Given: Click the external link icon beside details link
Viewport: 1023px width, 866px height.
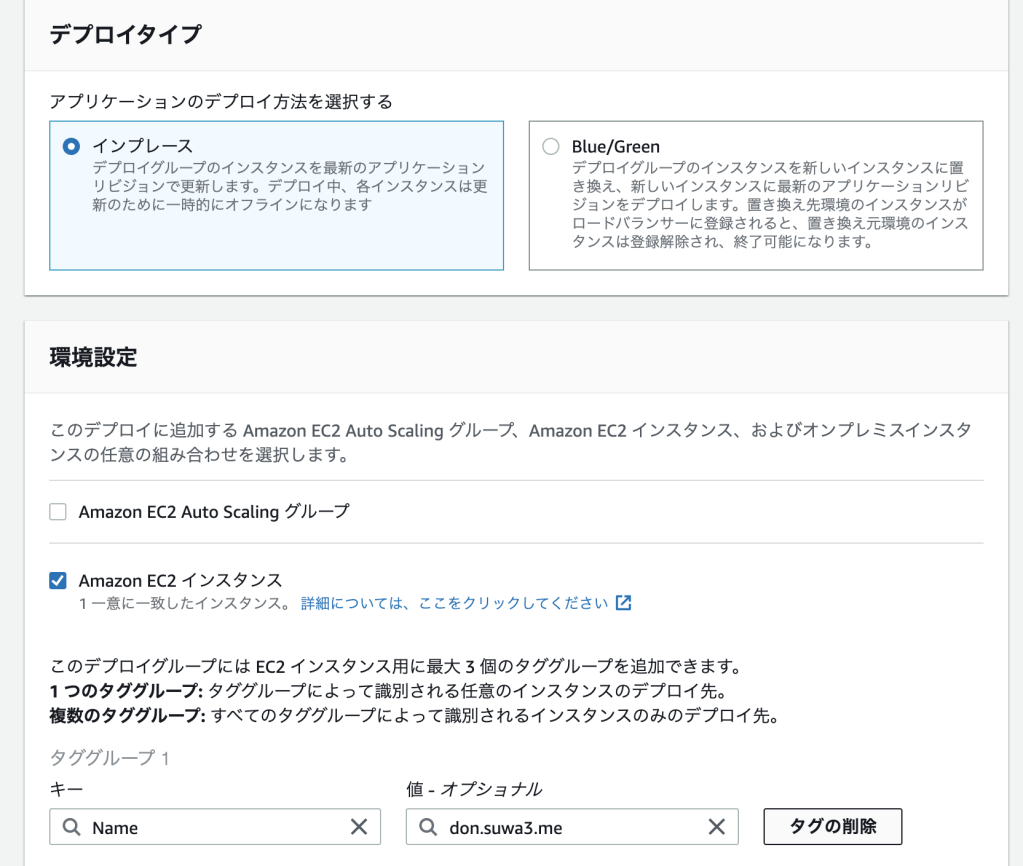Looking at the screenshot, I should (623, 603).
